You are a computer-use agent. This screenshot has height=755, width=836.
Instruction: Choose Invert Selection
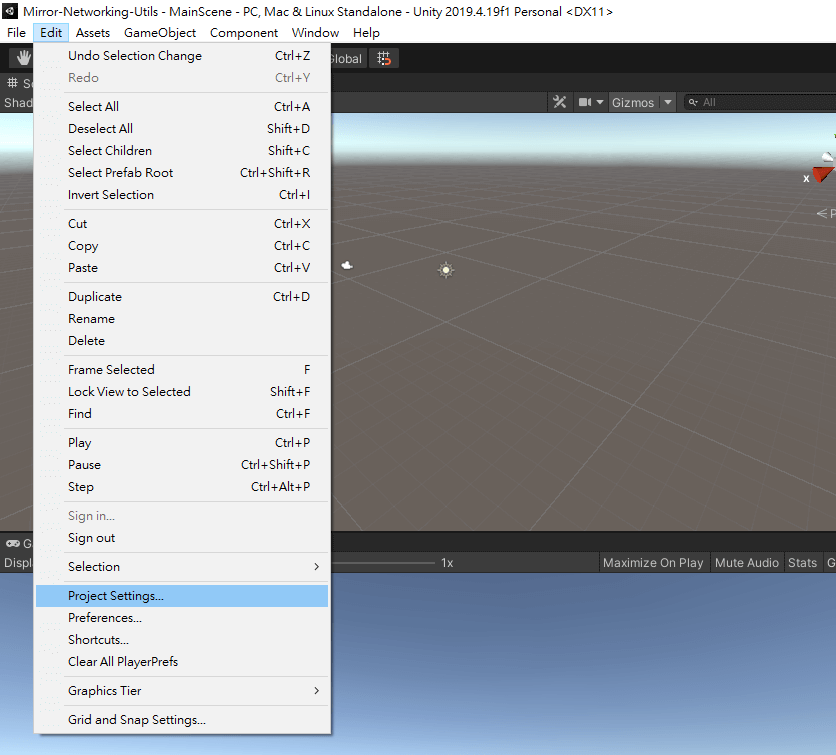click(x=182, y=195)
